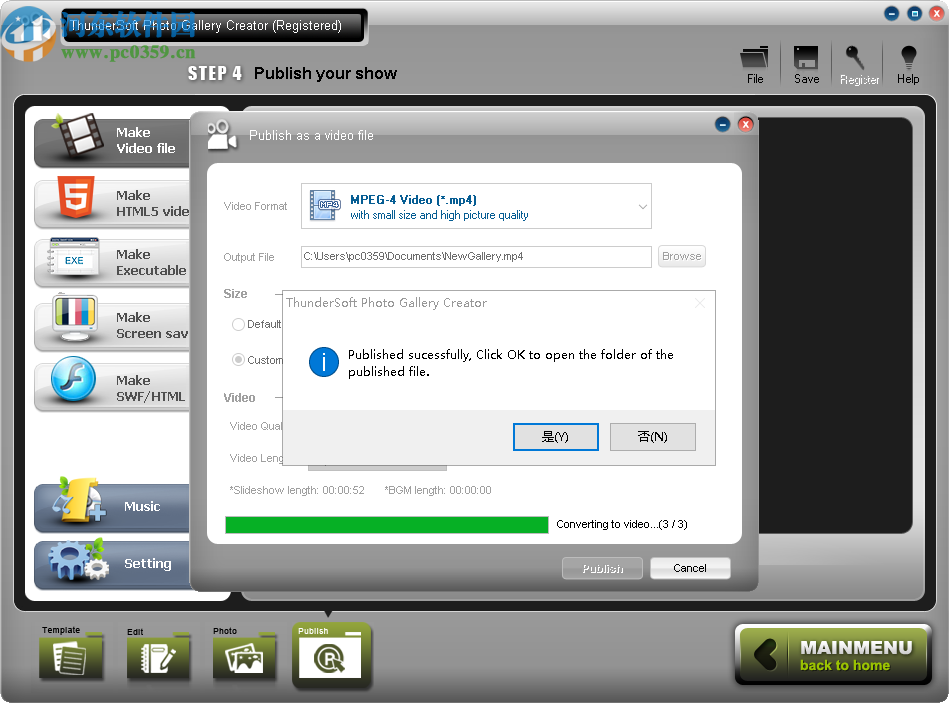The height and width of the screenshot is (703, 949).
Task: Minimize the Publish as video dialog
Action: (723, 125)
